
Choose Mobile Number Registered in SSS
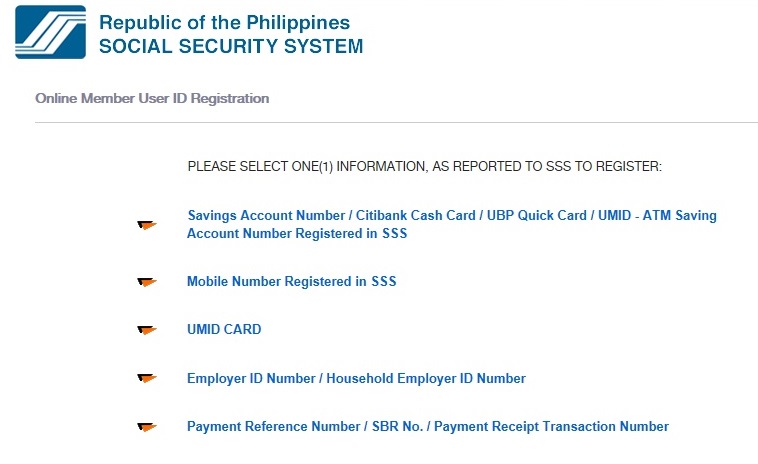(x=292, y=281)
